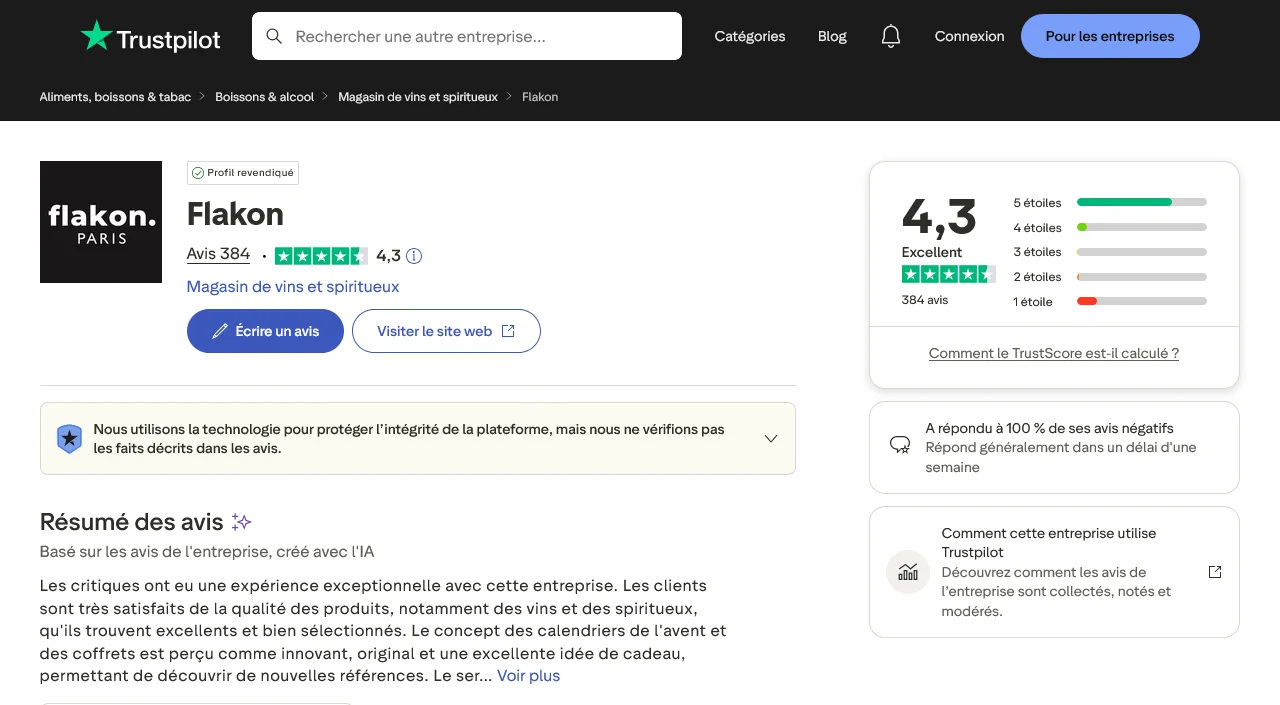Click the pencil icon on Écrire un avis
This screenshot has height=705, width=1280.
(x=220, y=331)
